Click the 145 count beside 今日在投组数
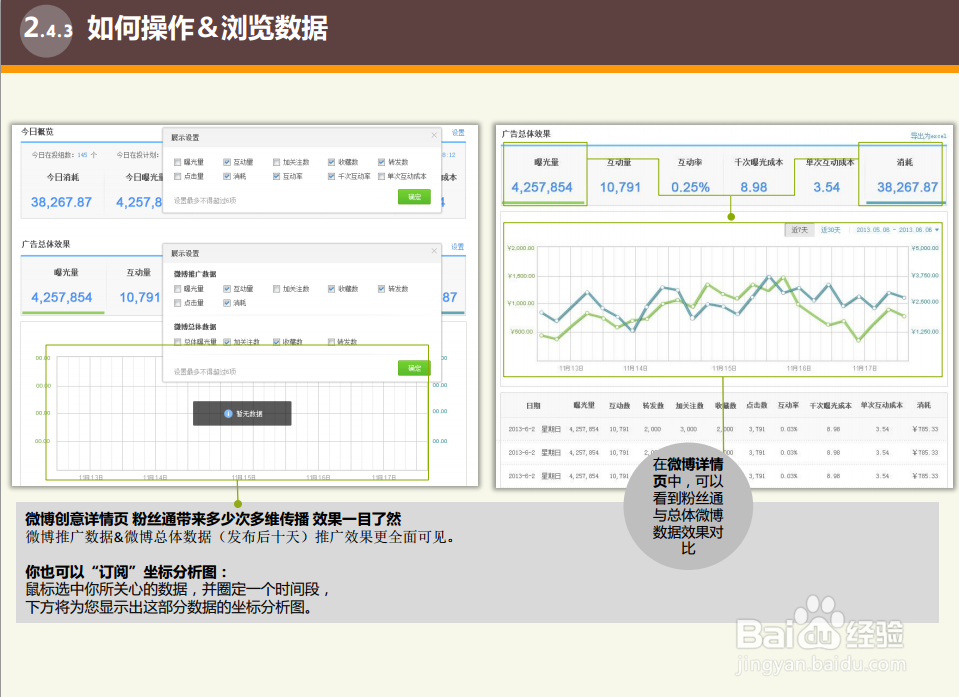 coord(83,155)
